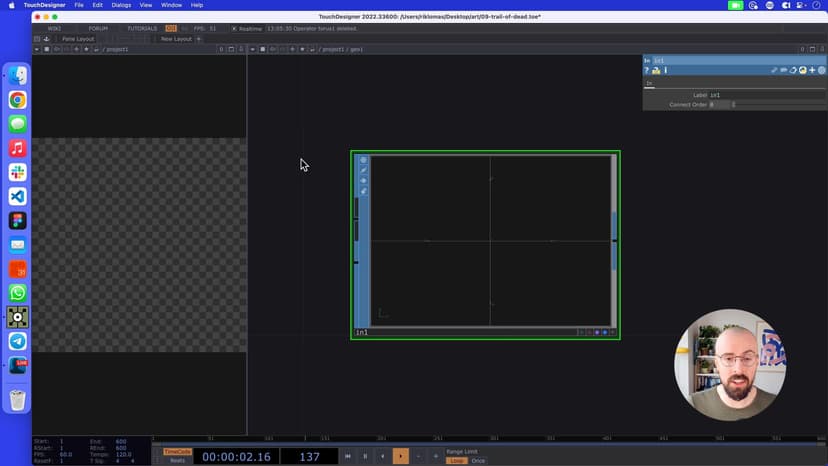Open the Python help icon in parameters
Screen dimensions: 828x466
tap(656, 70)
